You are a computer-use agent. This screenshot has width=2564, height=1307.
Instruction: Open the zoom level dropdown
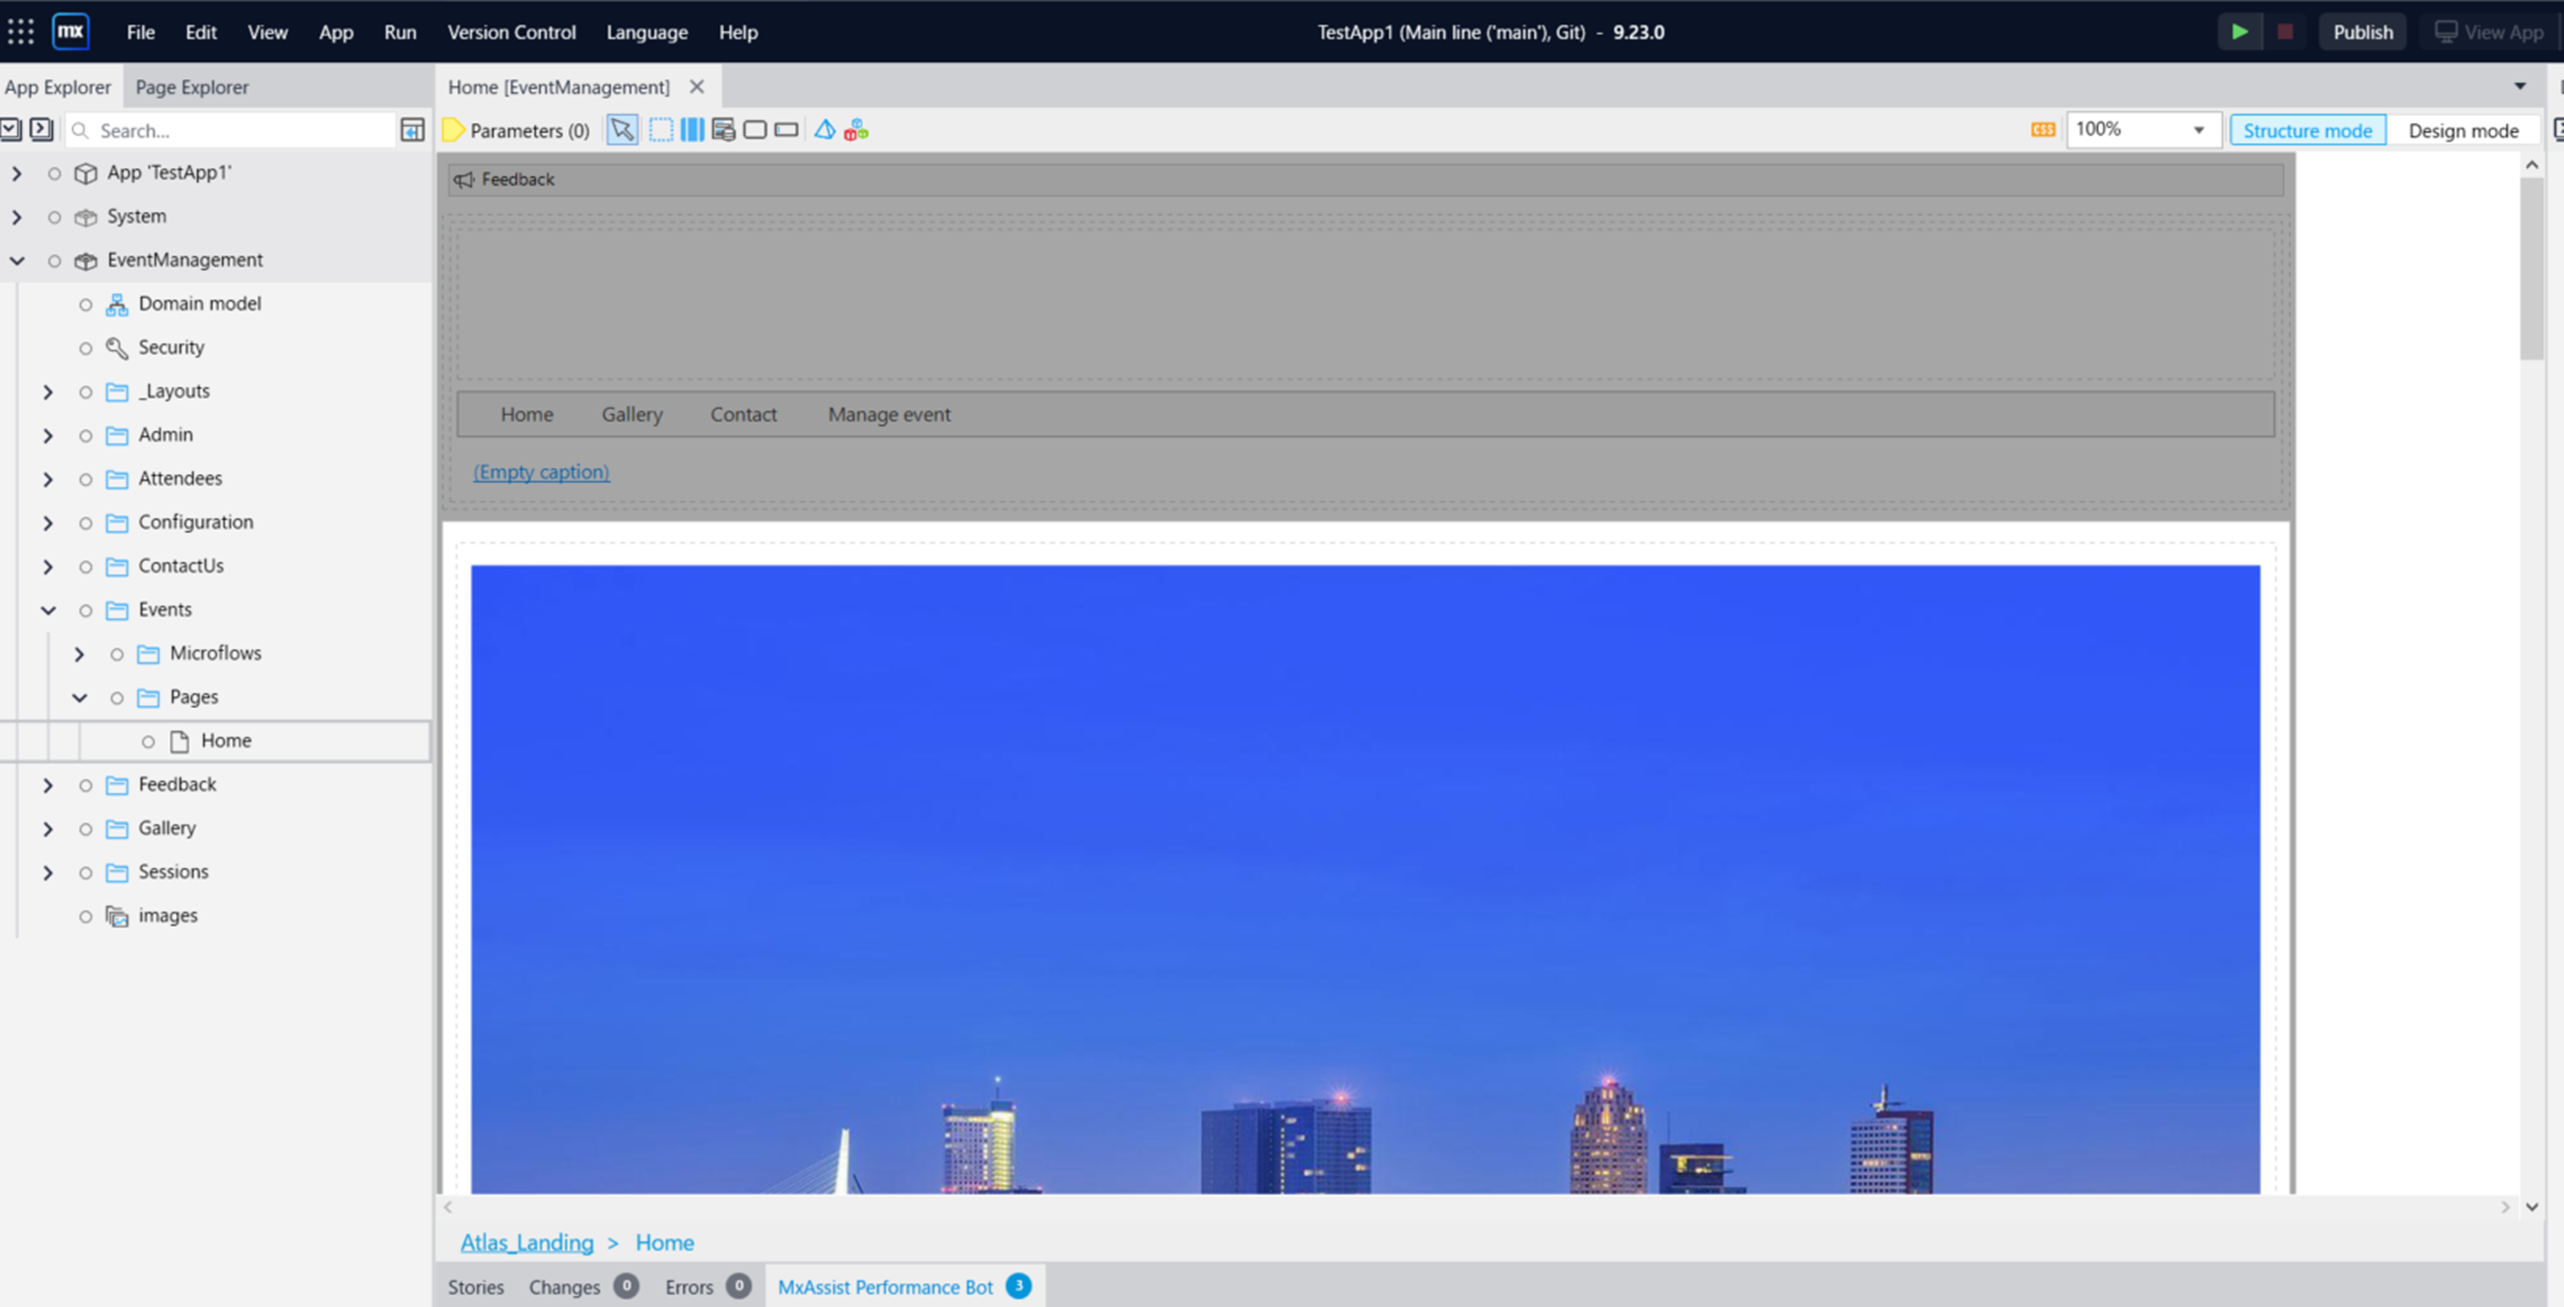2197,129
